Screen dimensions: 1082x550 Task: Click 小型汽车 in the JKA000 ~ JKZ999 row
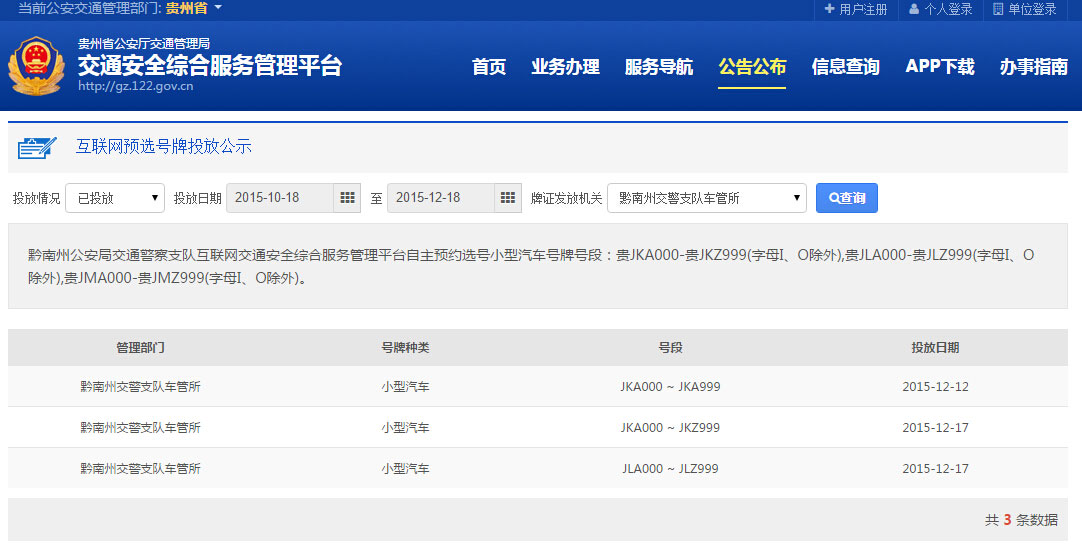pyautogui.click(x=405, y=427)
